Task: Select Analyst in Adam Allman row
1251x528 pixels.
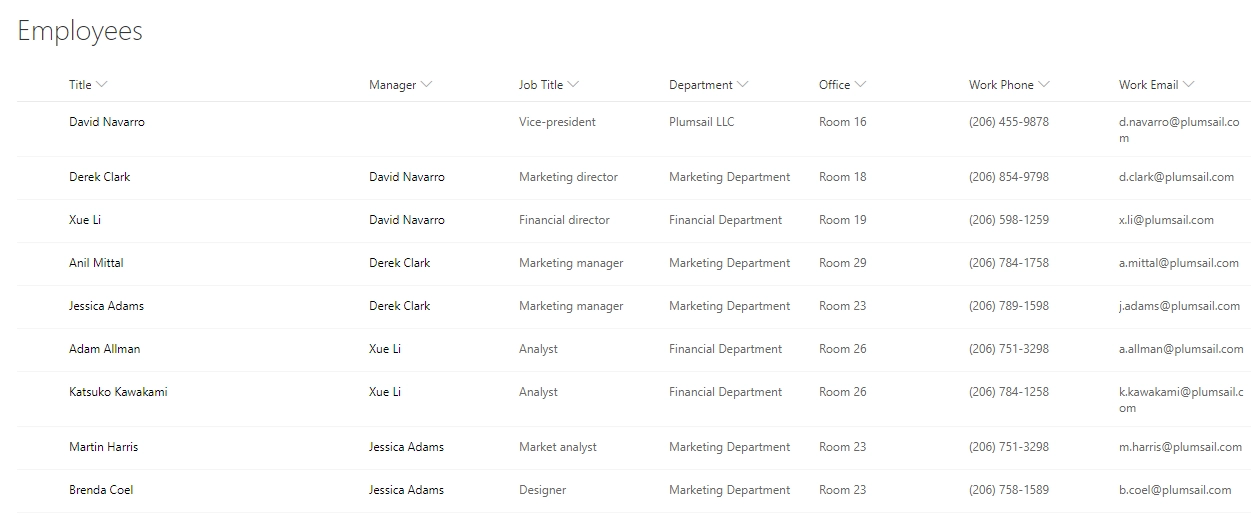Action: [x=538, y=349]
